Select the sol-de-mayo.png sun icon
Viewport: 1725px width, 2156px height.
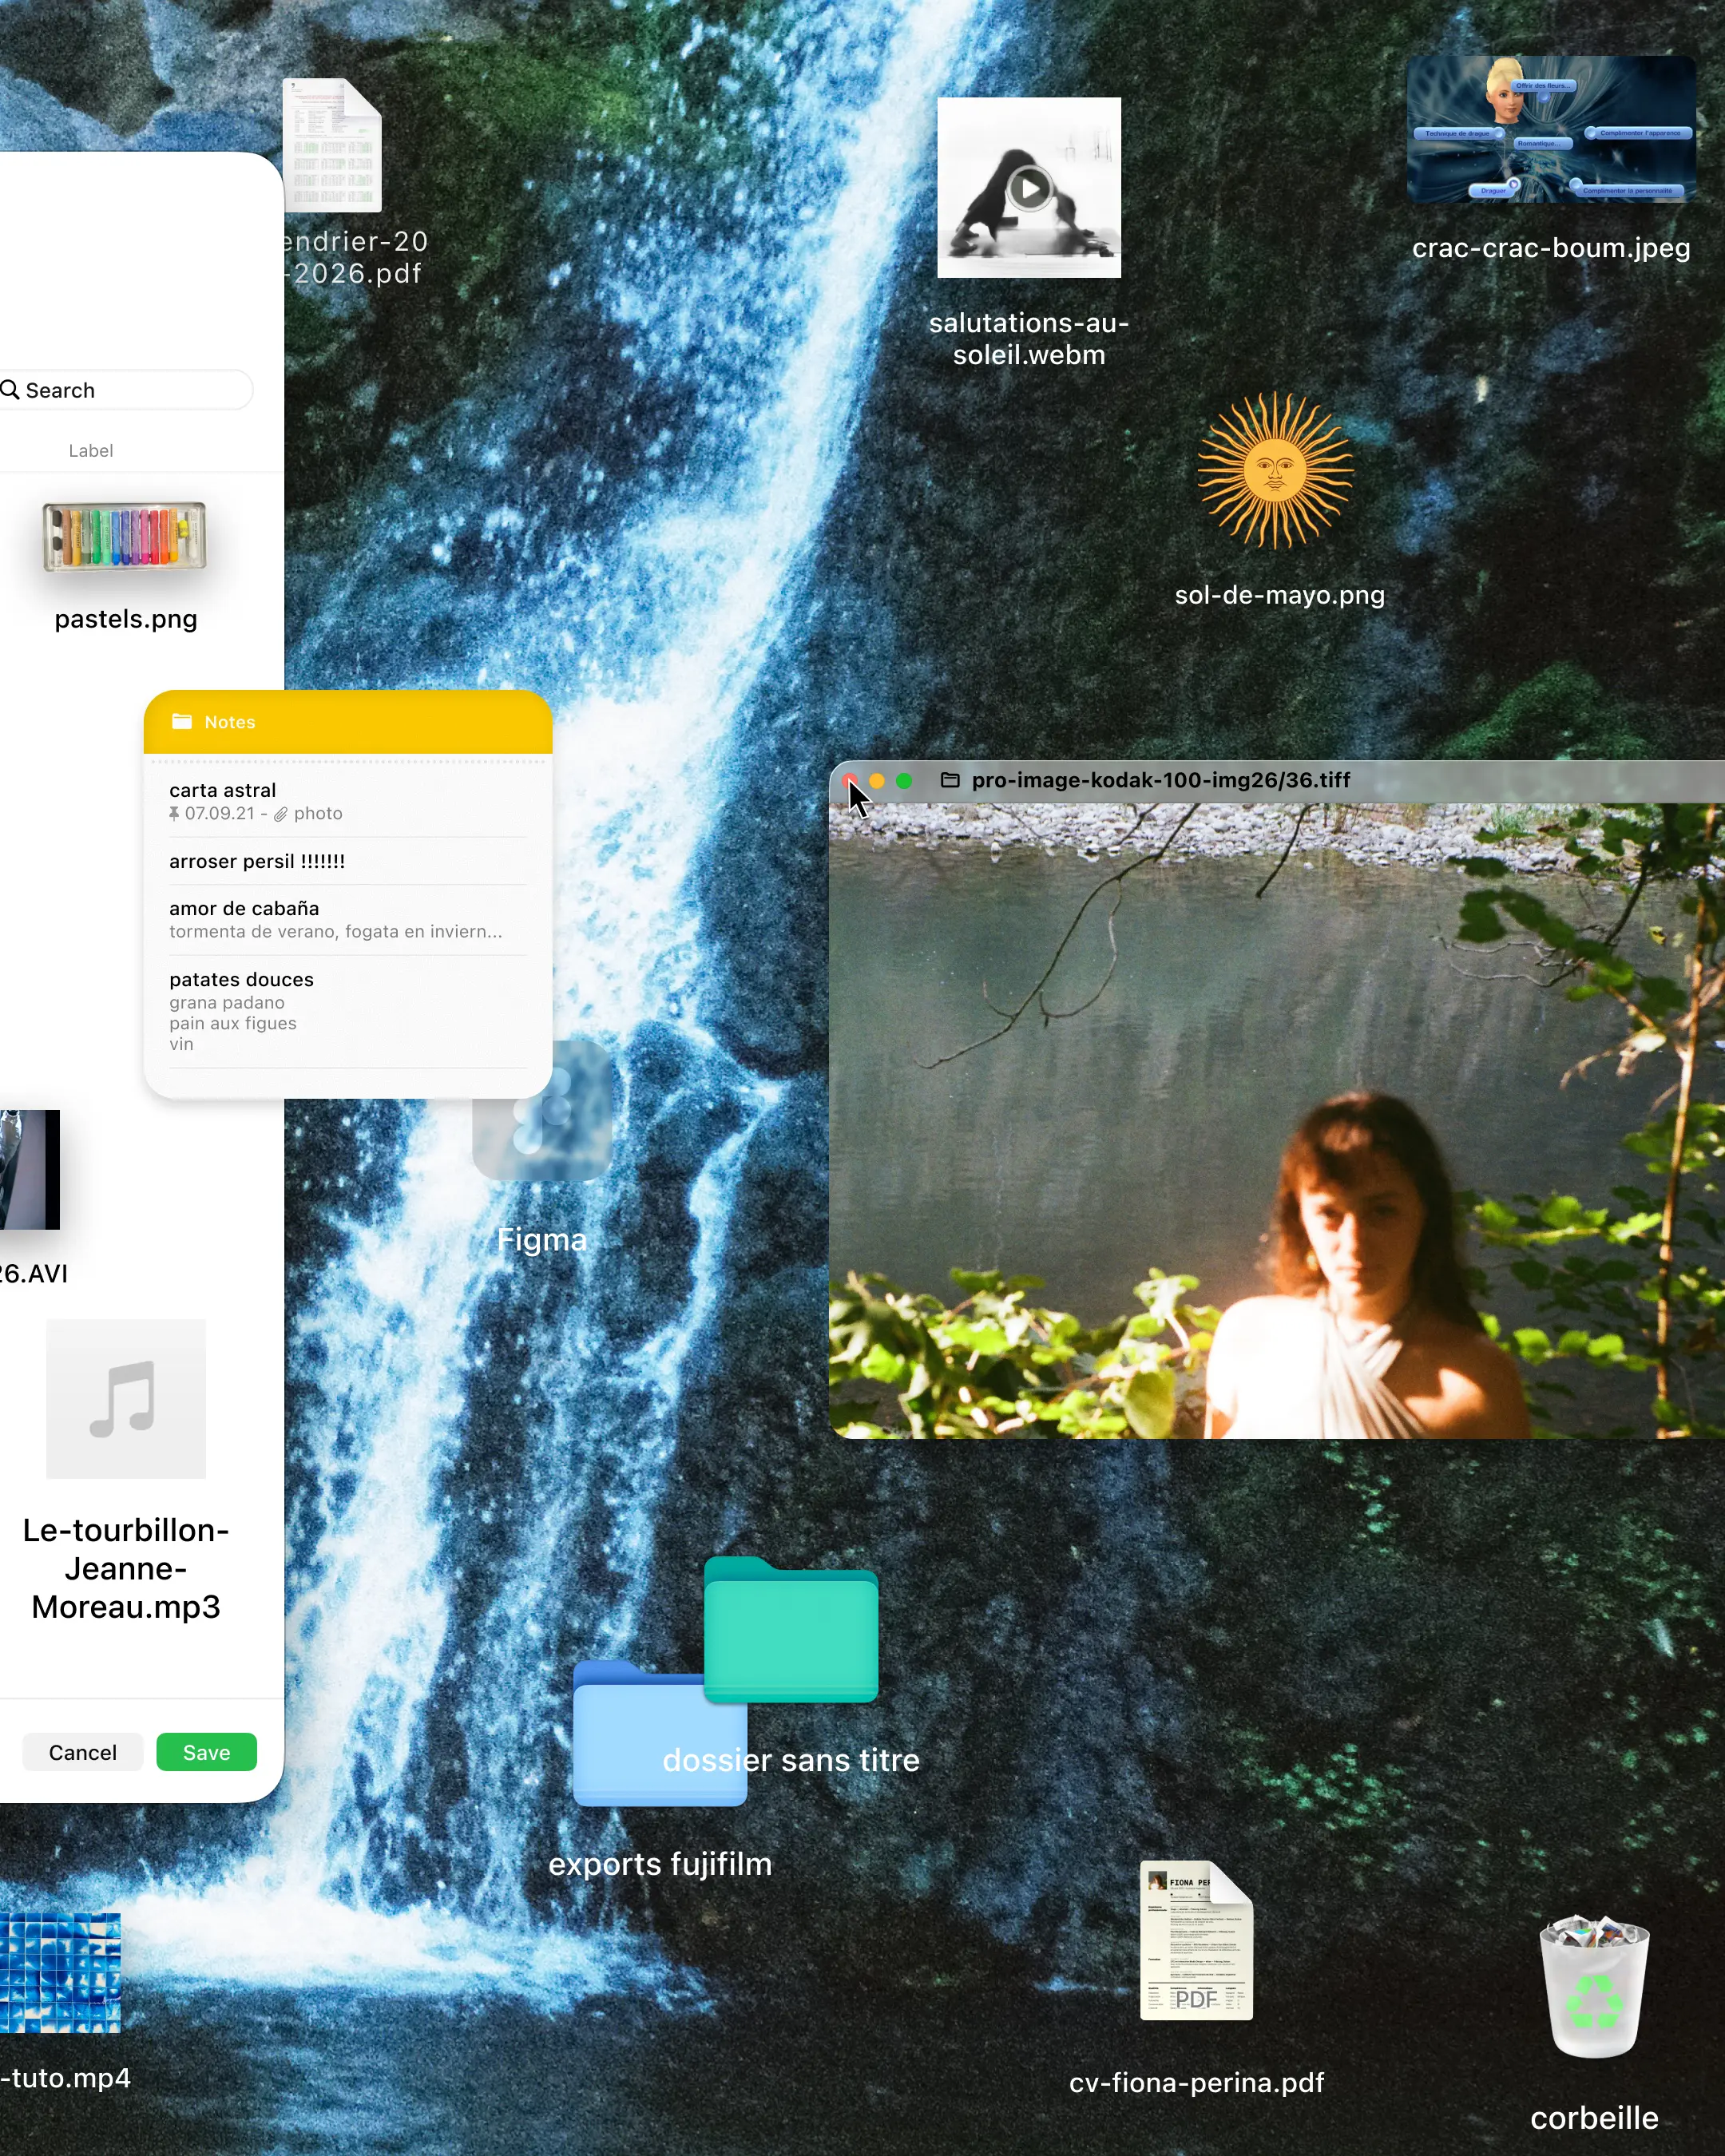tap(1275, 470)
